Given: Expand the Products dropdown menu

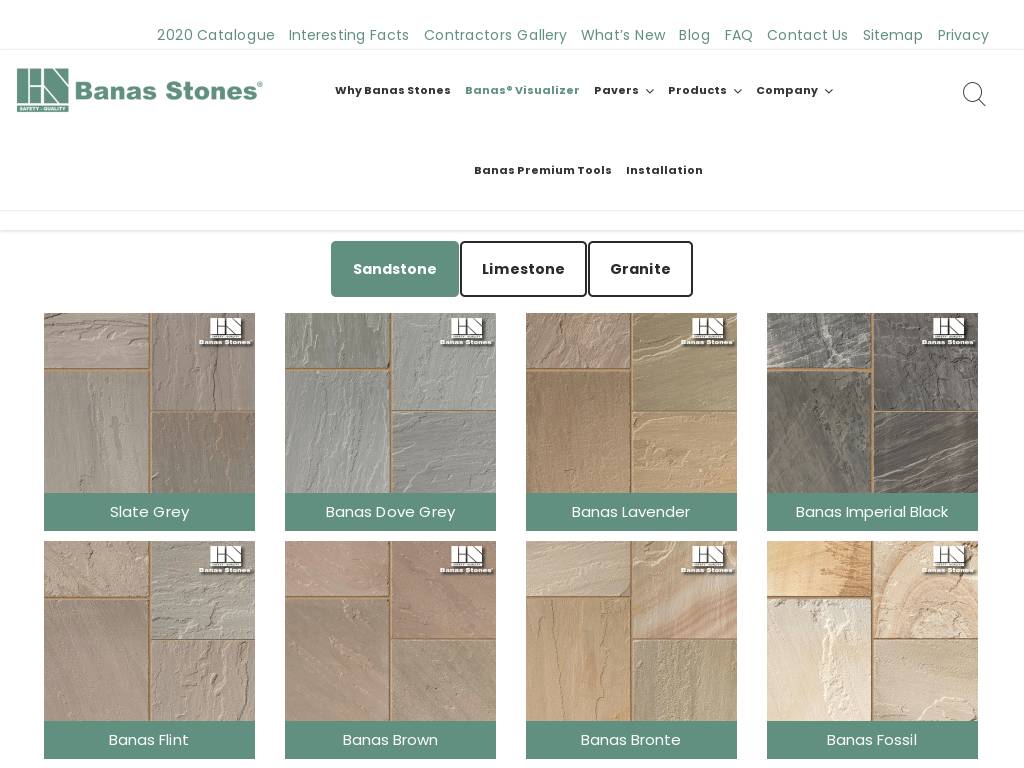Looking at the screenshot, I should 704,90.
